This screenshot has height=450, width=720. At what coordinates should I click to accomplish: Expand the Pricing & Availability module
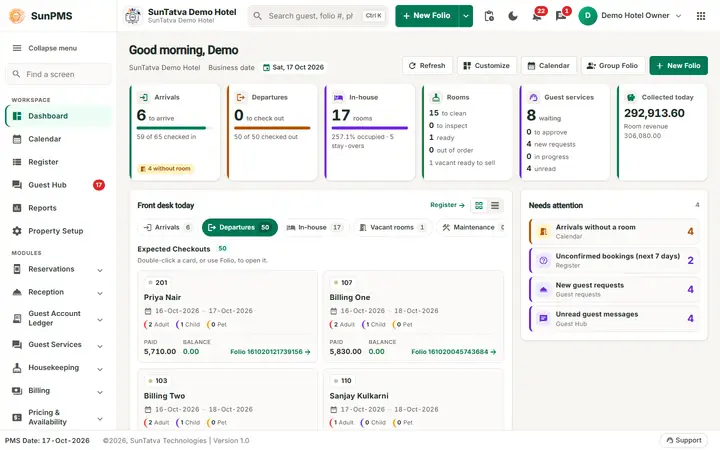coord(58,417)
